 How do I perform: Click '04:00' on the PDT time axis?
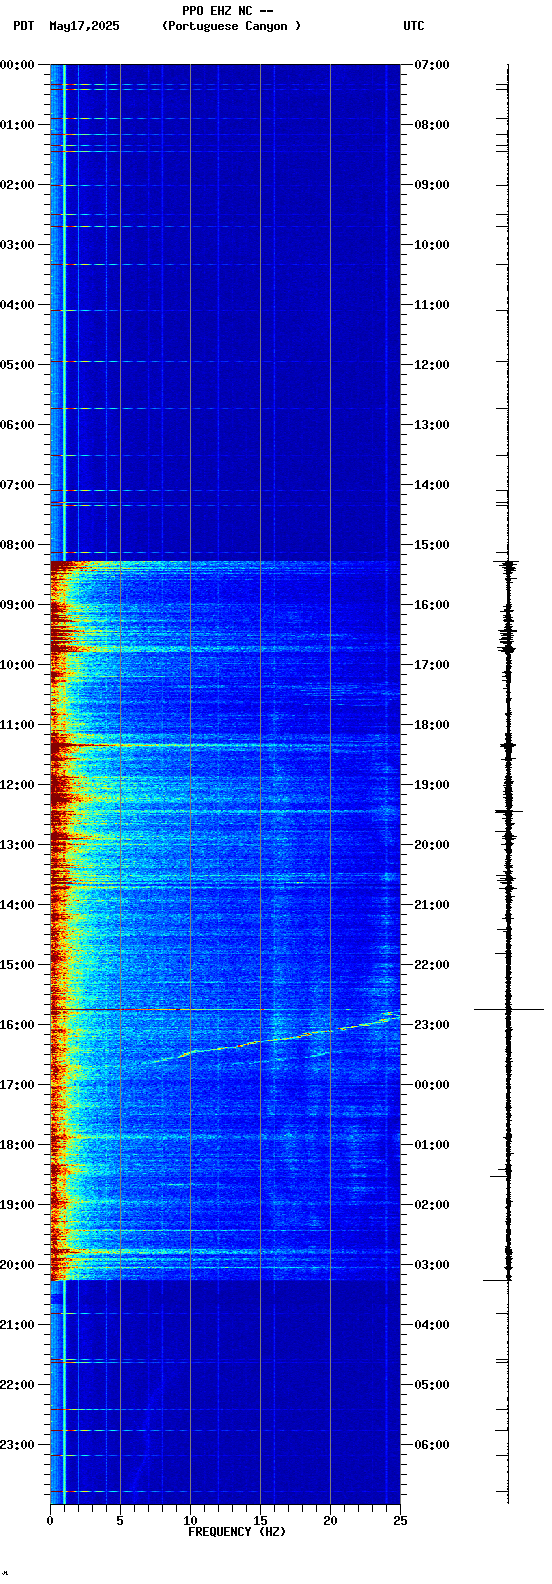[x=18, y=305]
